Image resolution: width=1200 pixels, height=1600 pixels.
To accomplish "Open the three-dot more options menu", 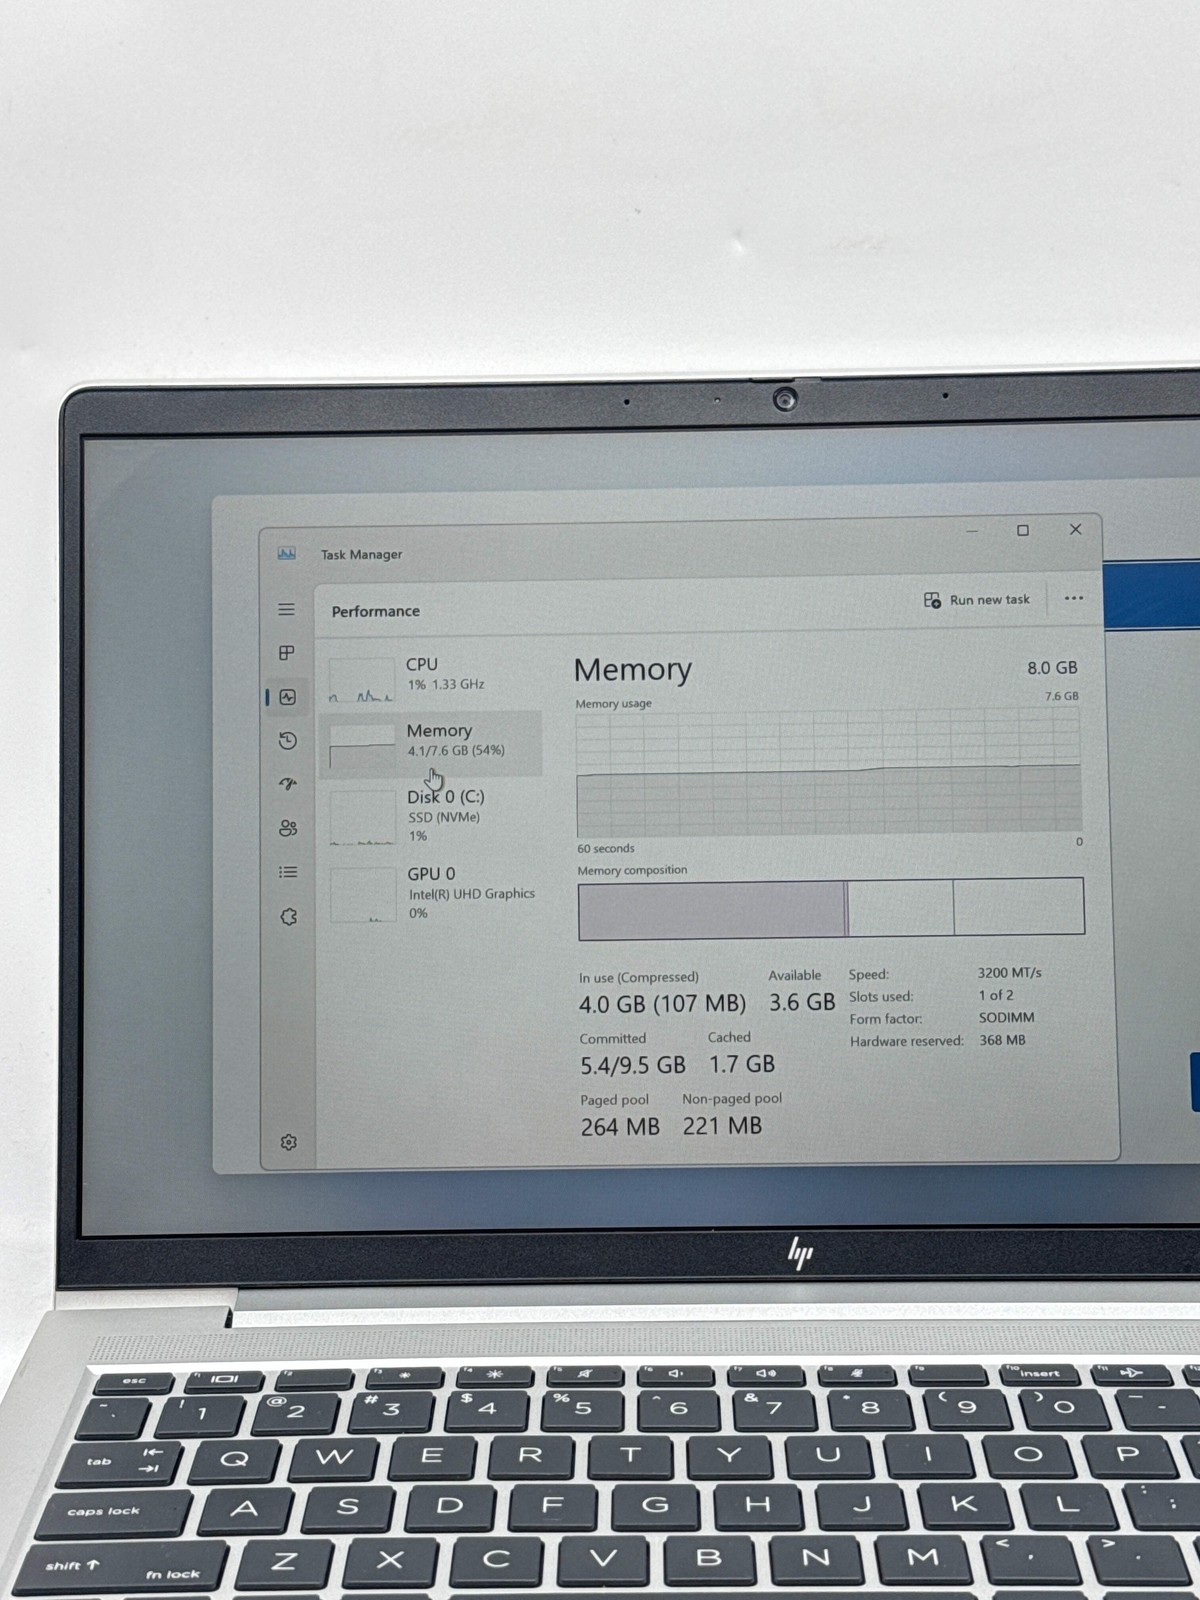I will pos(1074,599).
